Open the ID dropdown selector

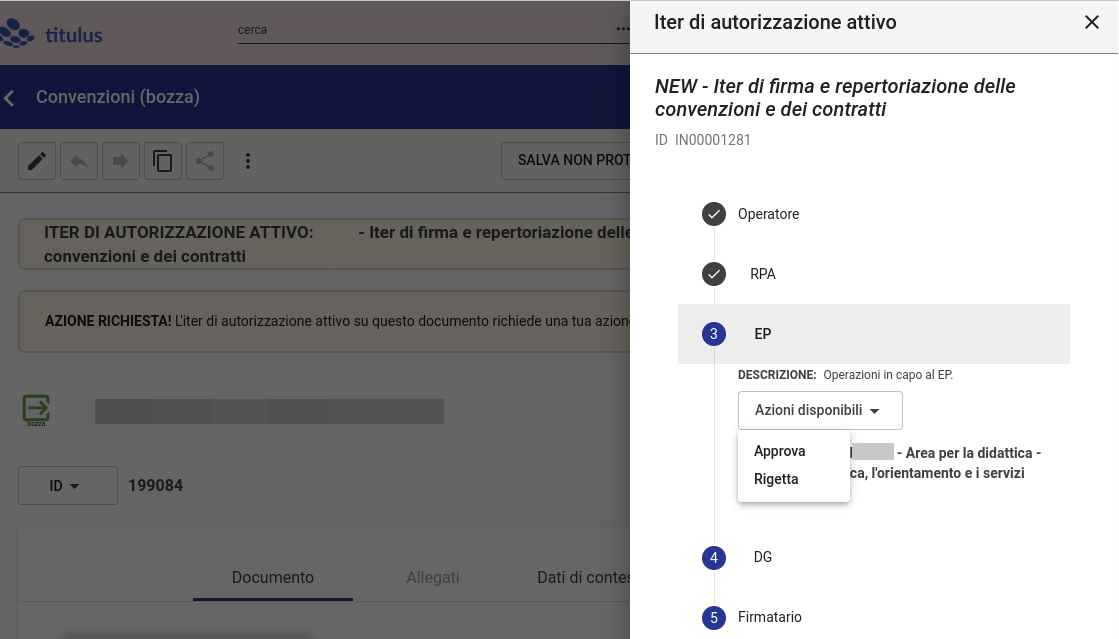[x=67, y=486]
